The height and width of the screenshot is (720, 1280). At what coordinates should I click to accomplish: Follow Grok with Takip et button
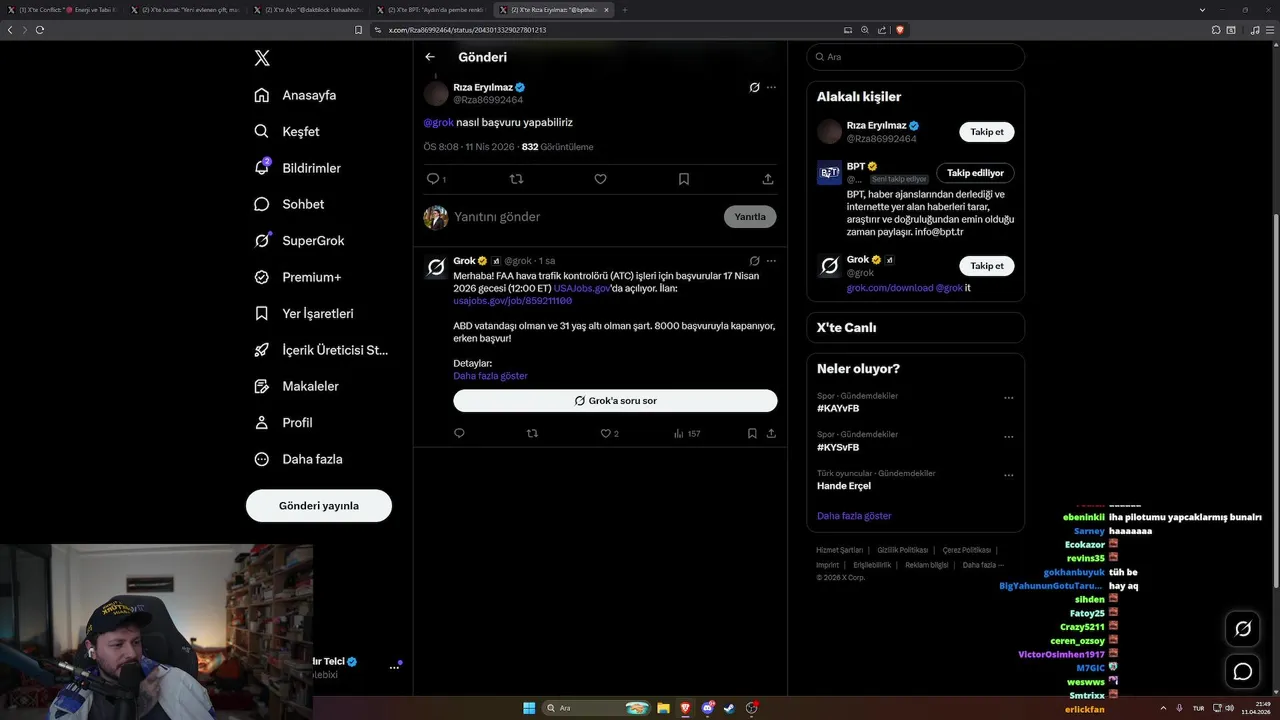(987, 266)
